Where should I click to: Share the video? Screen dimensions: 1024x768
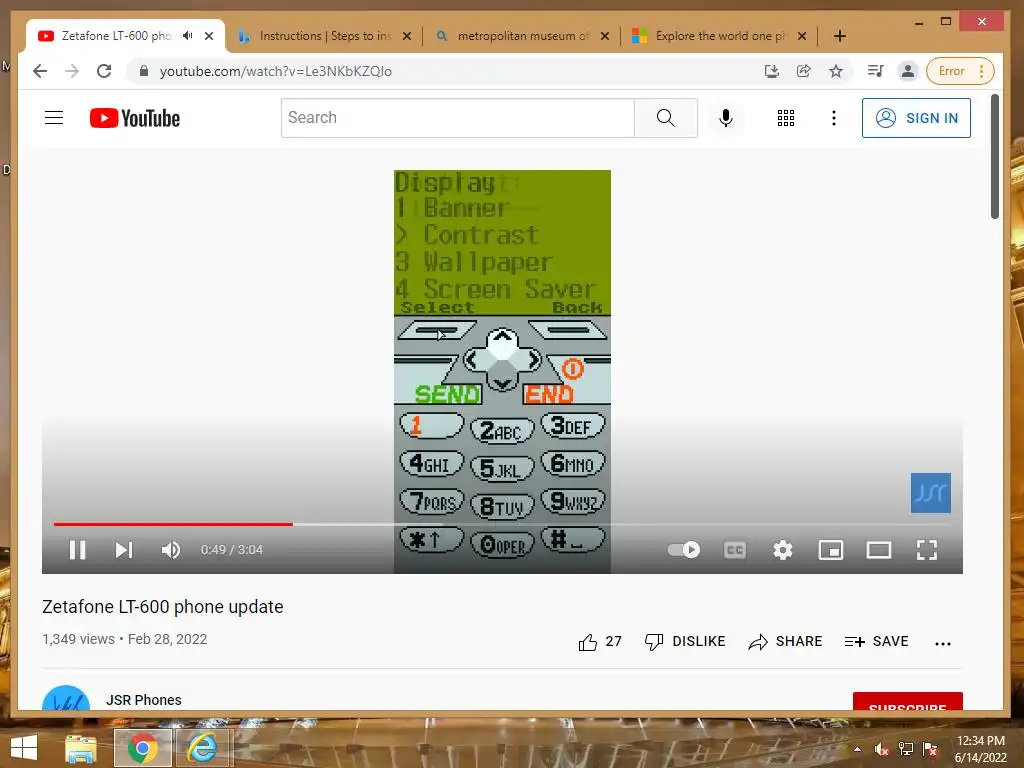click(785, 642)
